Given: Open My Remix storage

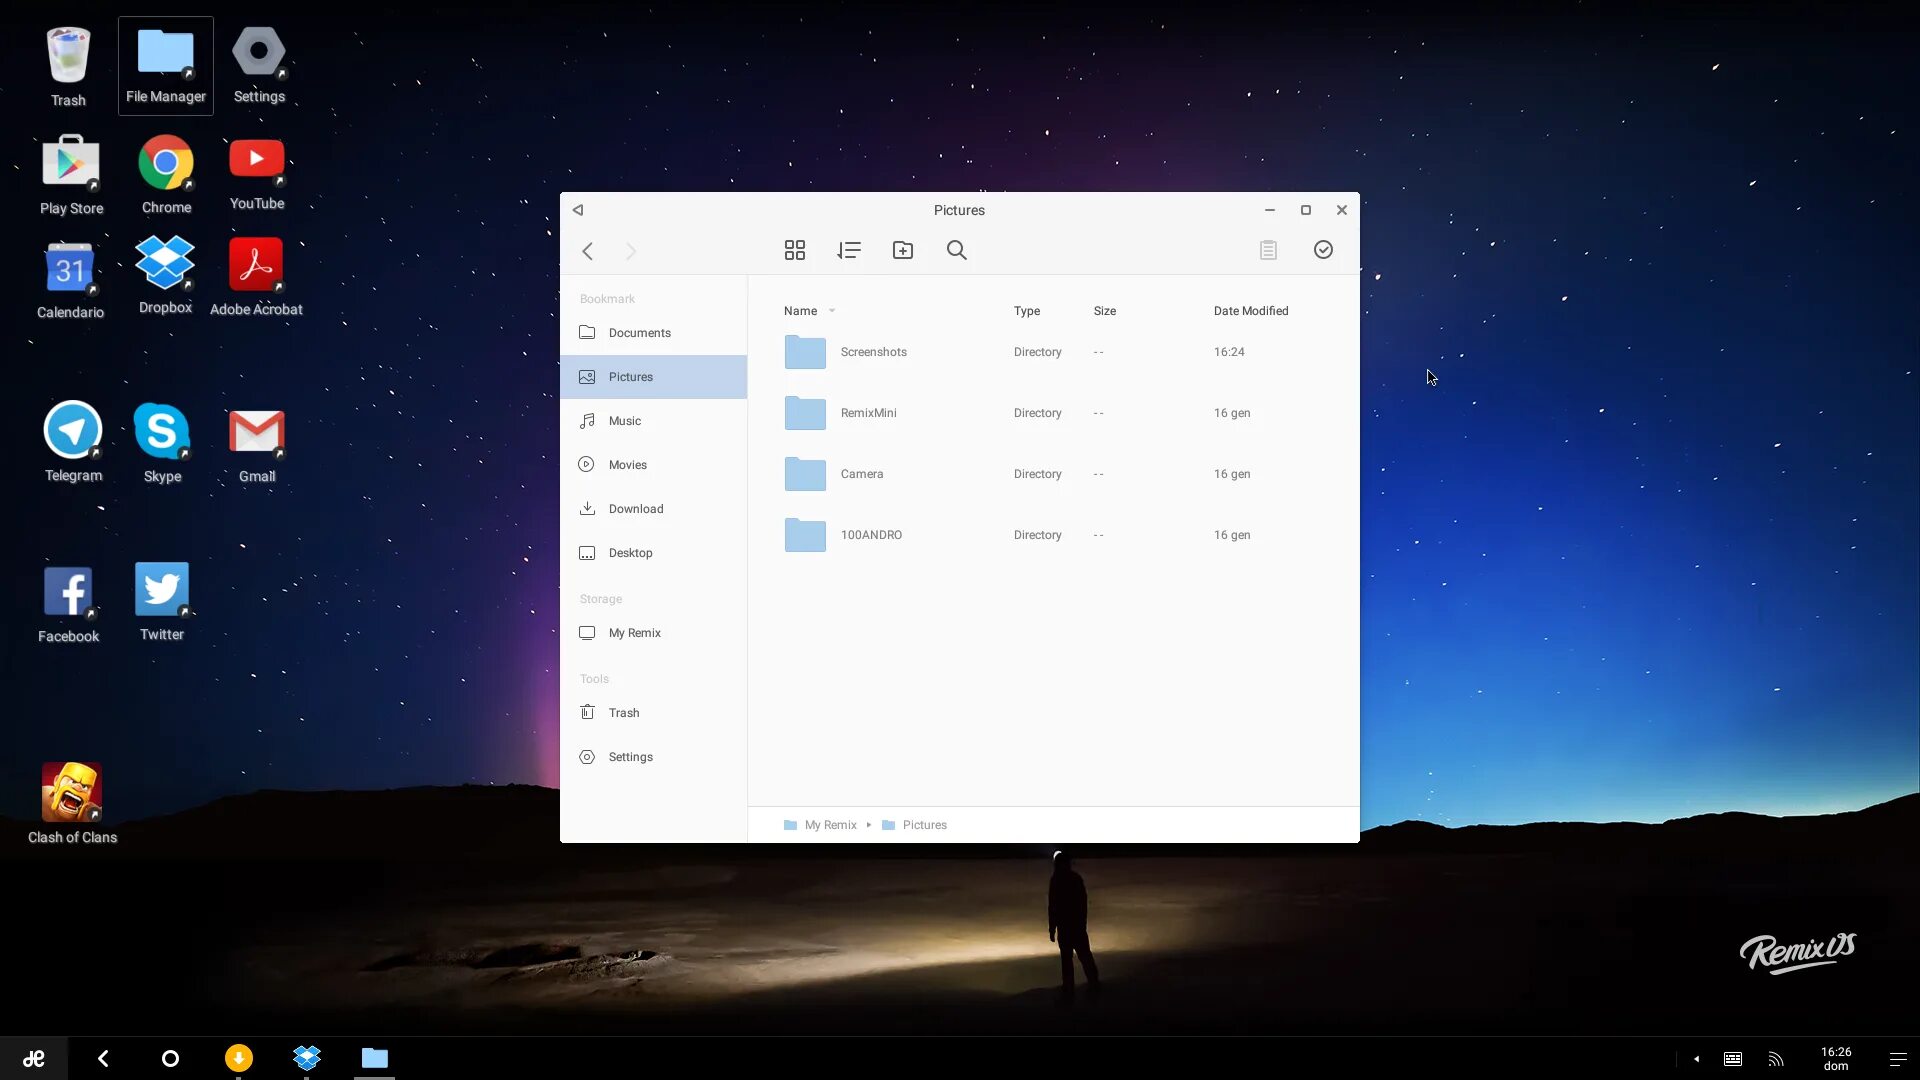Looking at the screenshot, I should 634,633.
